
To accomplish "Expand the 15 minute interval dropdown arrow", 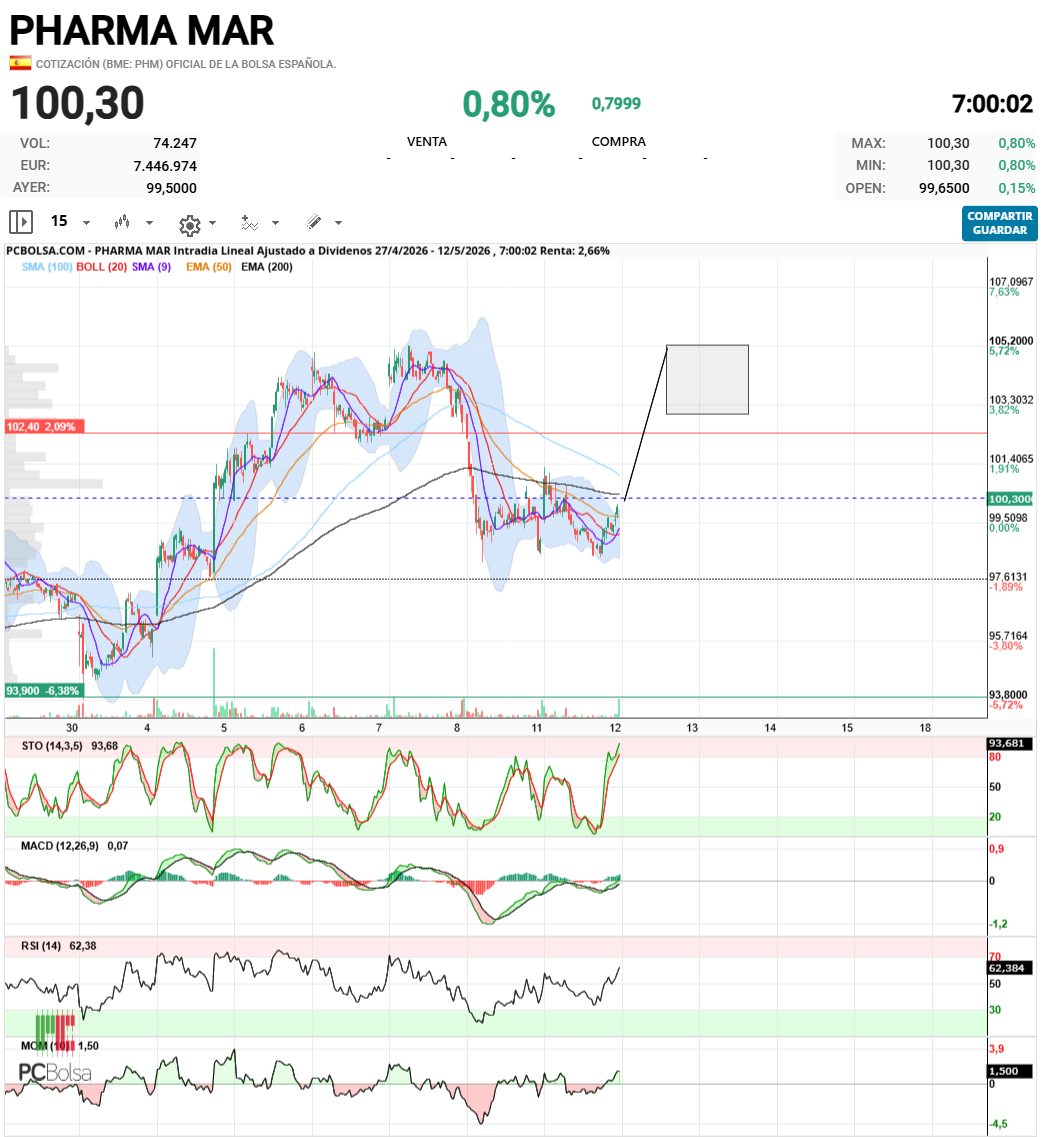I will pos(86,223).
